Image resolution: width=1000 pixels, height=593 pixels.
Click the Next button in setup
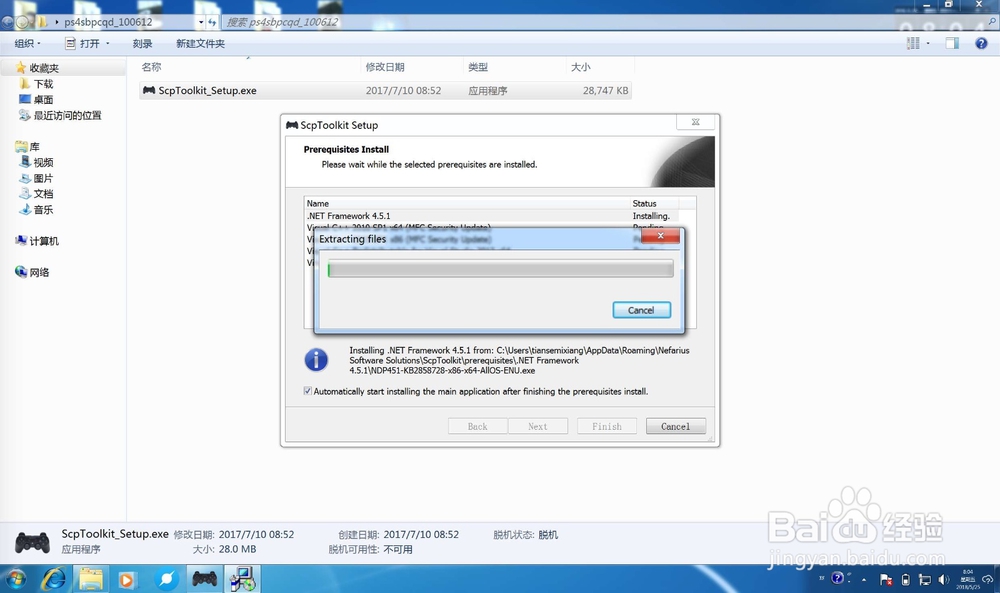[x=538, y=426]
